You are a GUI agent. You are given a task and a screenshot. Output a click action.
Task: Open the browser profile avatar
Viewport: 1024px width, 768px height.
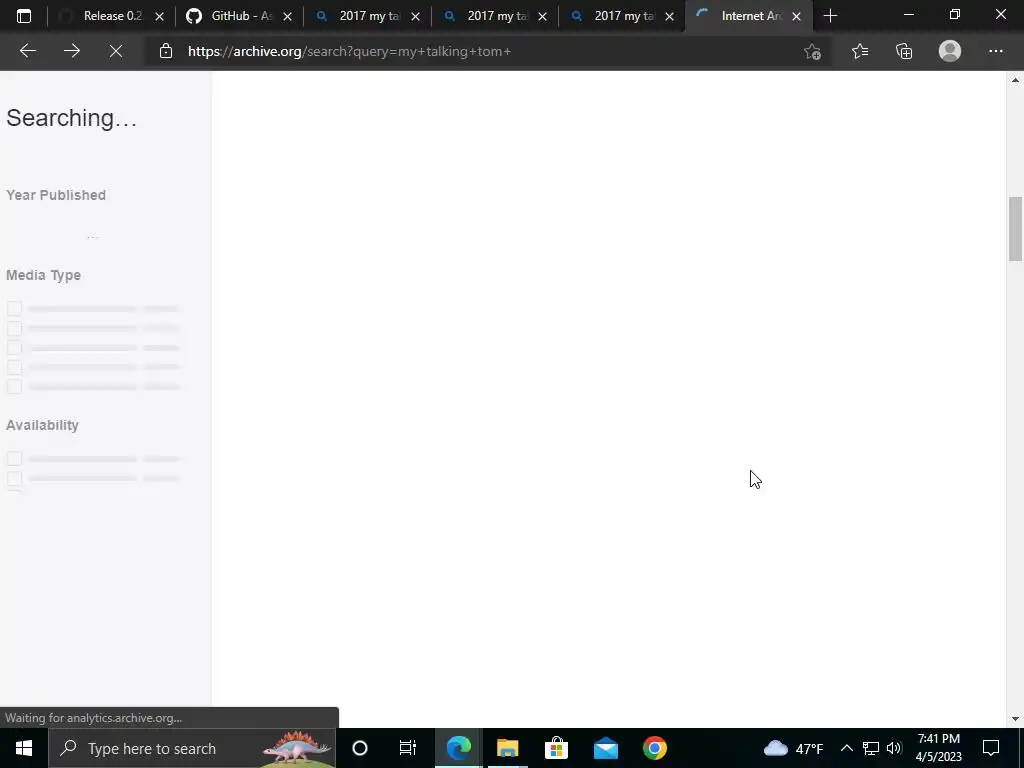click(950, 51)
